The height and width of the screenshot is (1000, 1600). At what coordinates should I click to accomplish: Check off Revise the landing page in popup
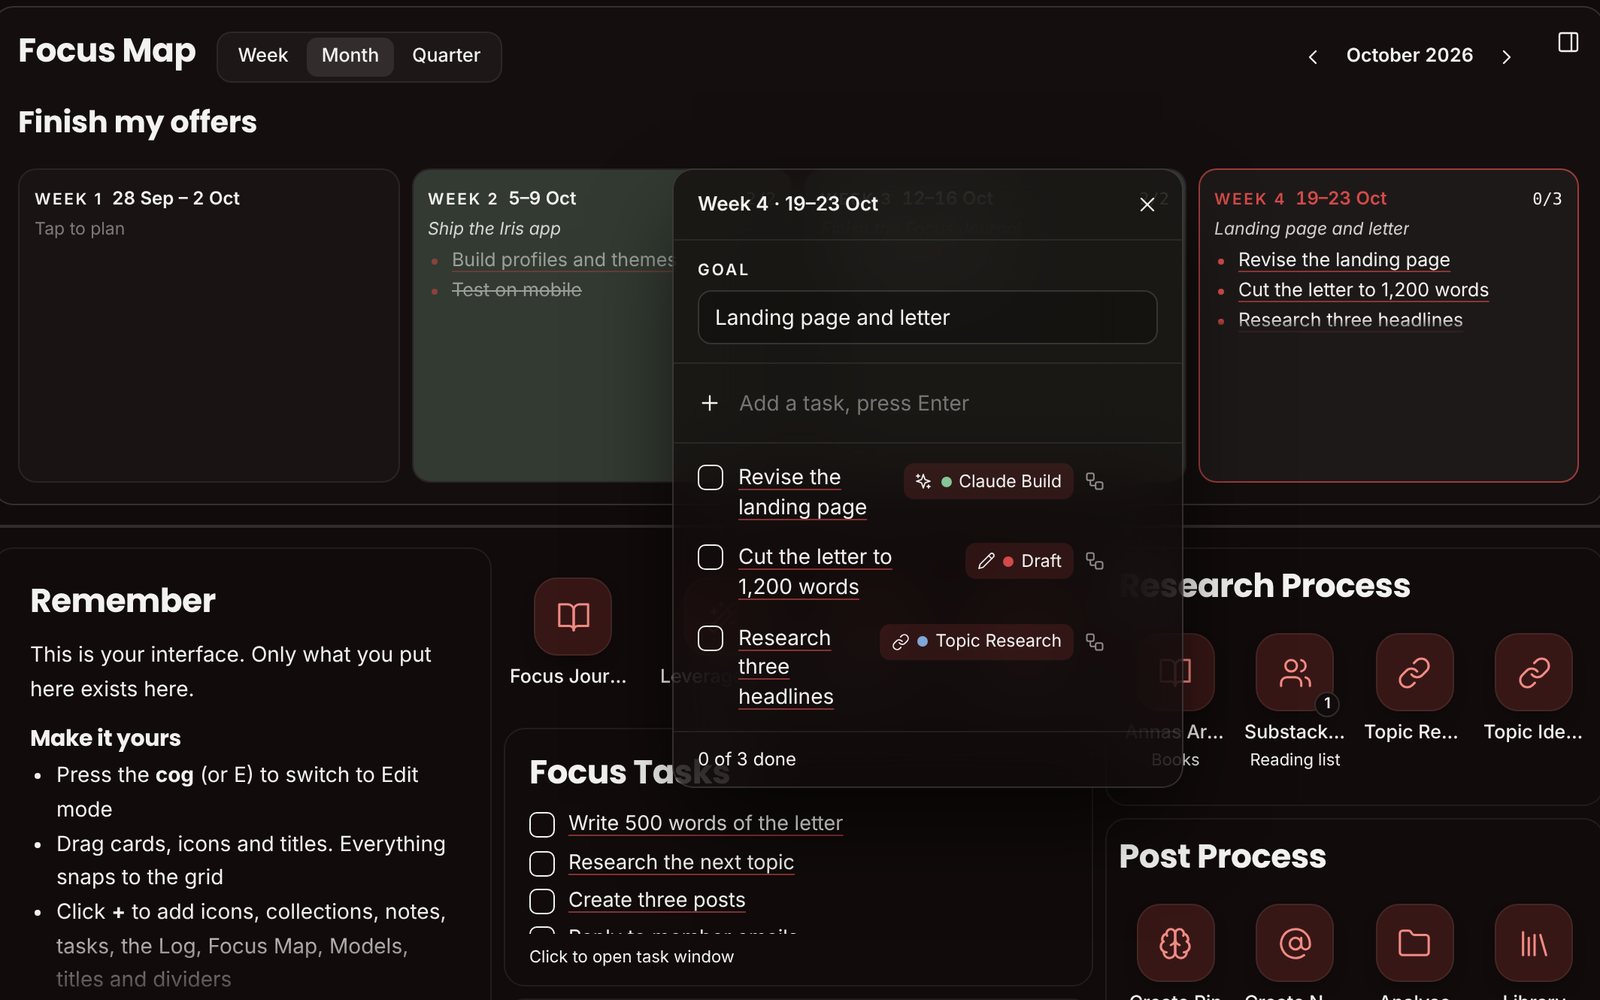(x=710, y=478)
